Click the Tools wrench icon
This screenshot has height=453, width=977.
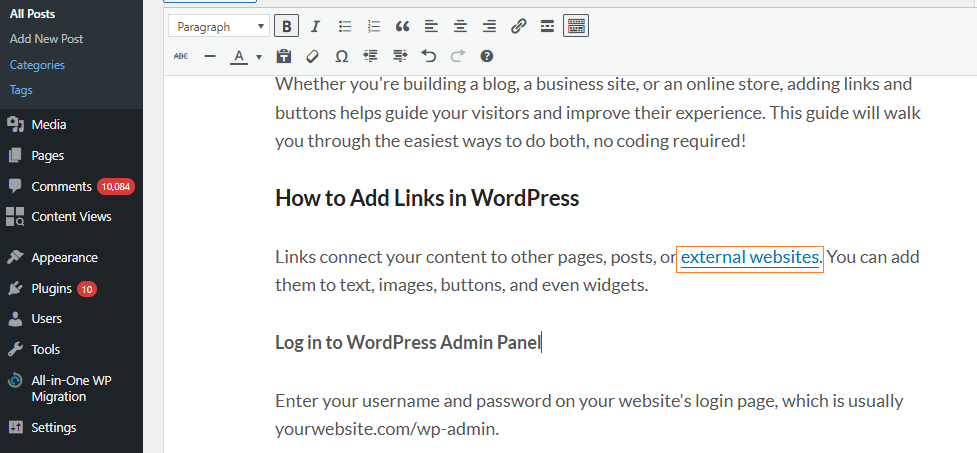pyautogui.click(x=15, y=350)
